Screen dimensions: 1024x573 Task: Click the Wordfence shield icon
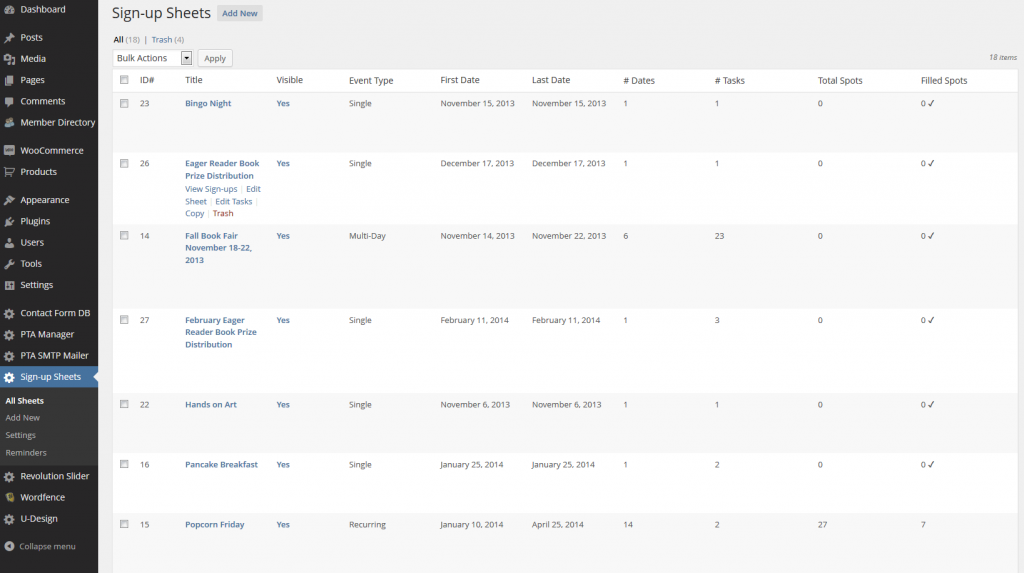click(9, 497)
